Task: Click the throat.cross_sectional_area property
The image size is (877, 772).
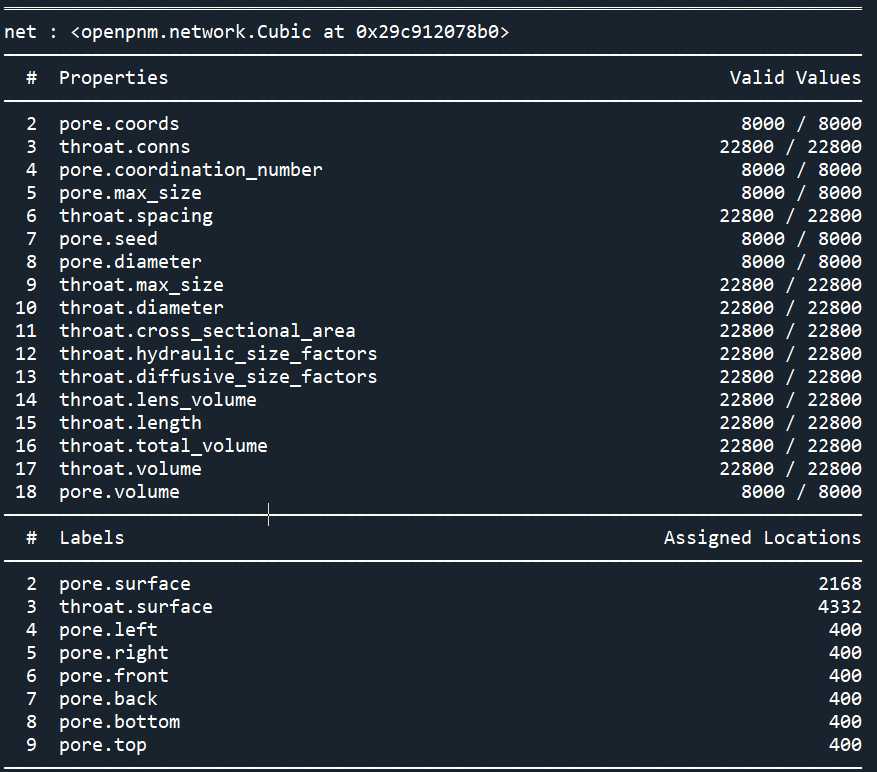Action: [x=207, y=331]
